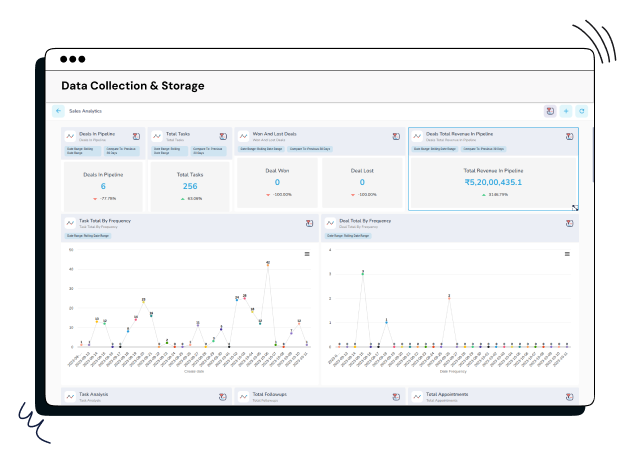Open Task Total By Frequency action icon
The width and height of the screenshot is (629, 463).
309,223
